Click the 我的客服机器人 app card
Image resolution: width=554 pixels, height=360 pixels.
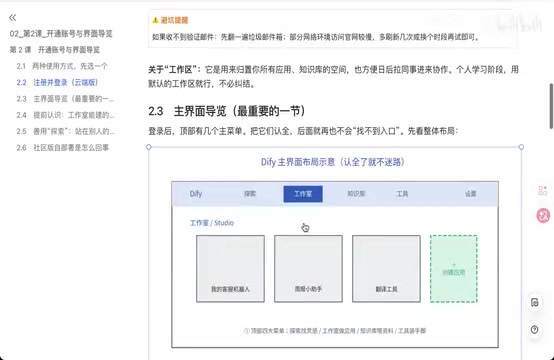(x=230, y=268)
